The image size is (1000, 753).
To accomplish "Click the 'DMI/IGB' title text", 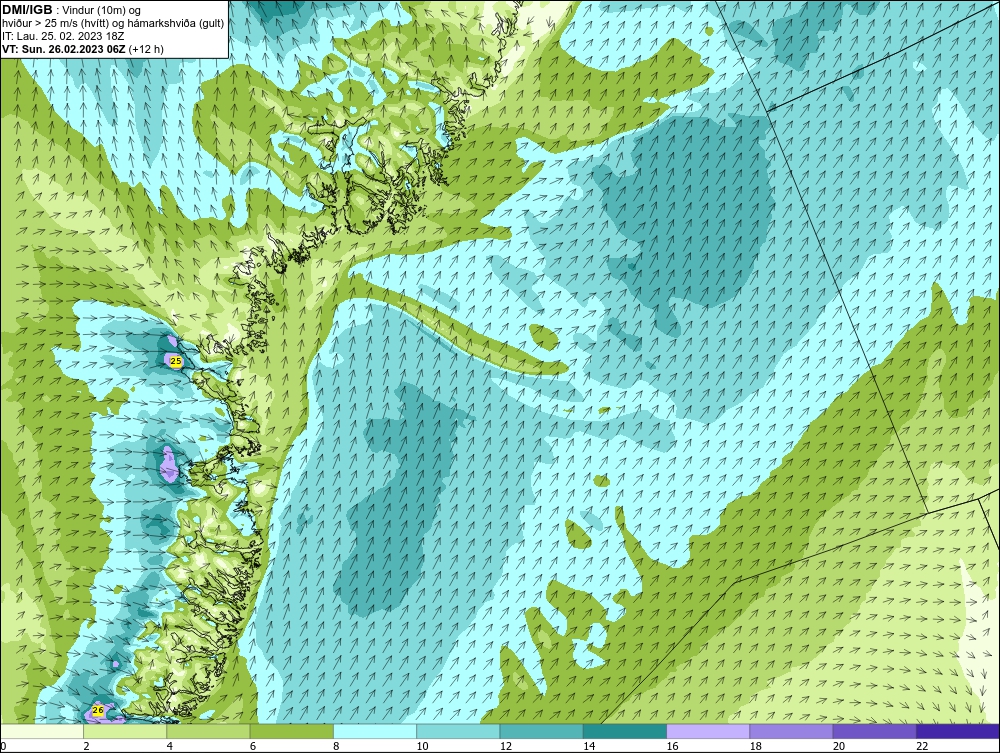I will click(x=27, y=10).
